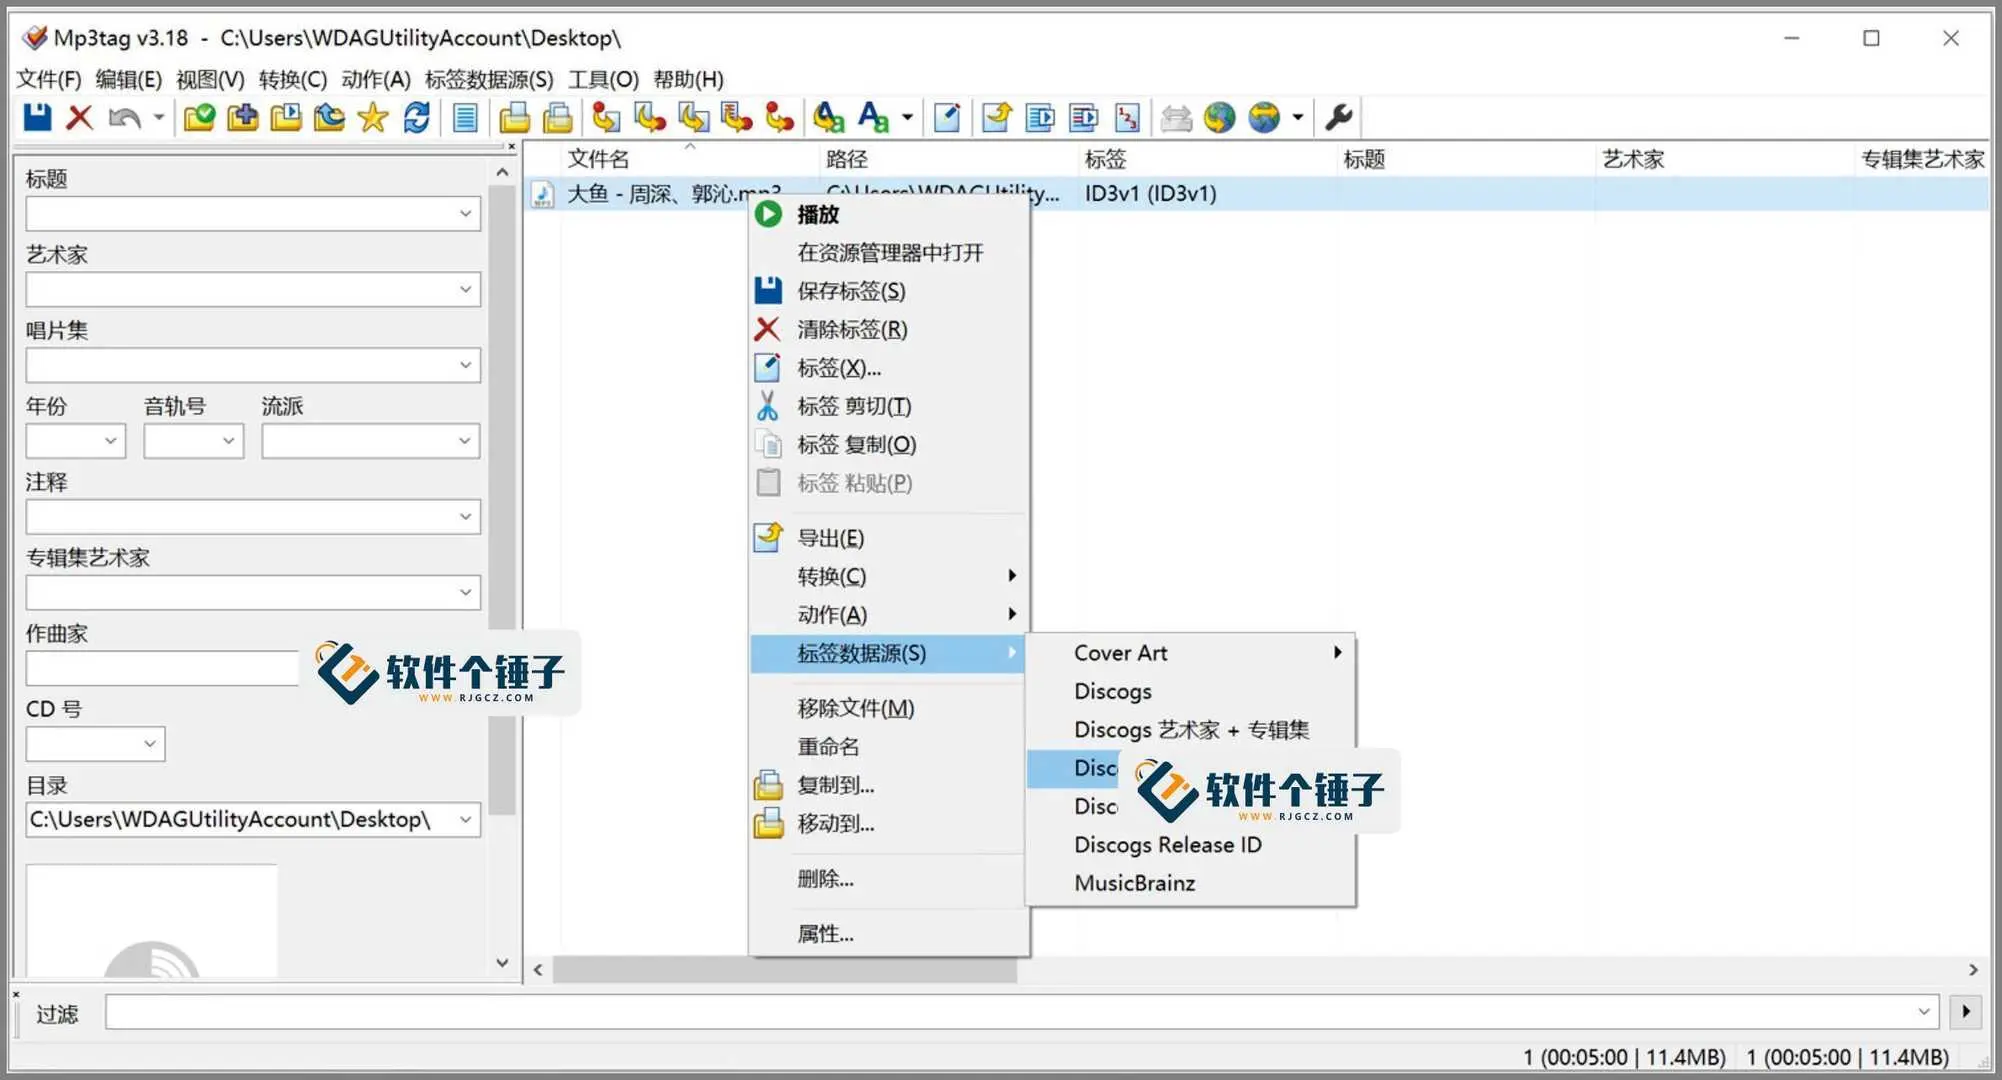Click the globe-with-arrows web sources icon
The width and height of the screenshot is (2002, 1080).
tap(1264, 118)
